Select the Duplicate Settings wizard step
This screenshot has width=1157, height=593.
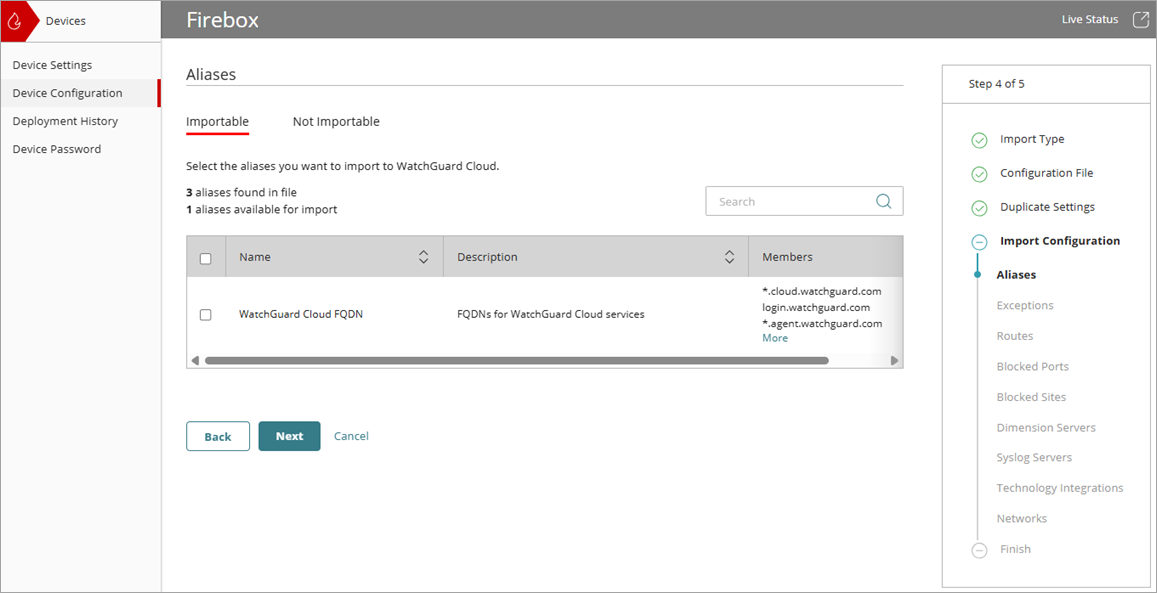click(x=1048, y=207)
